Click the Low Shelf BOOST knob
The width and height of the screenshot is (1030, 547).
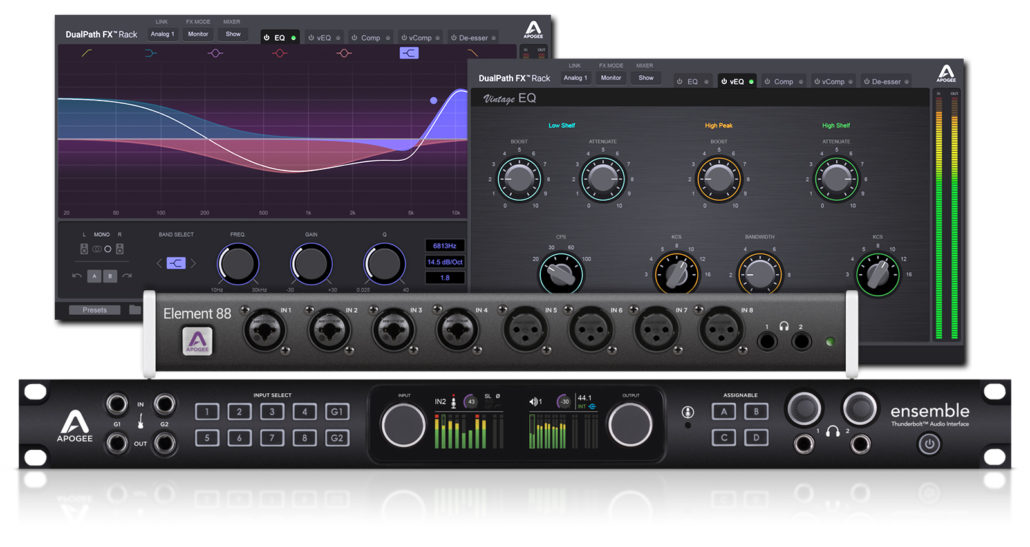coord(520,179)
